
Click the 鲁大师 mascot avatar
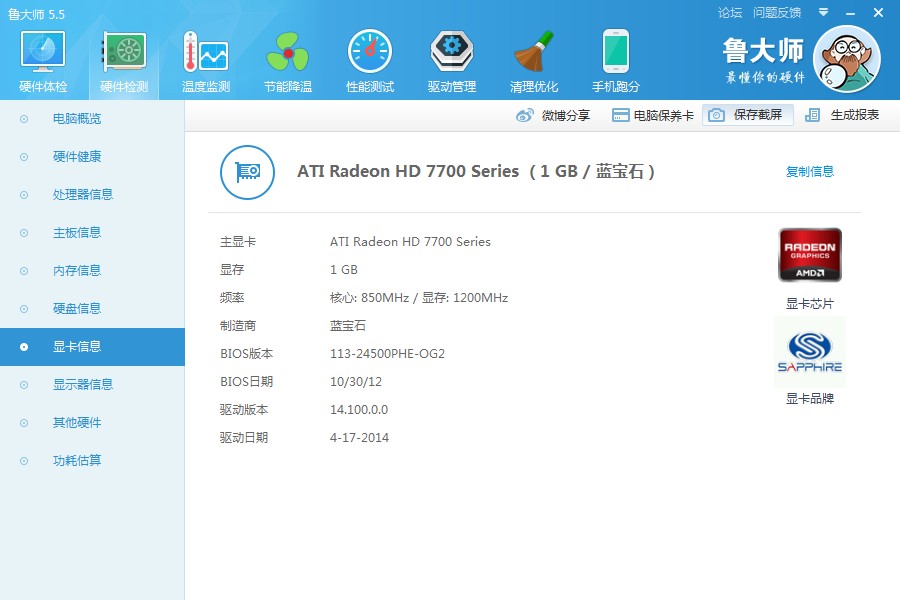847,59
